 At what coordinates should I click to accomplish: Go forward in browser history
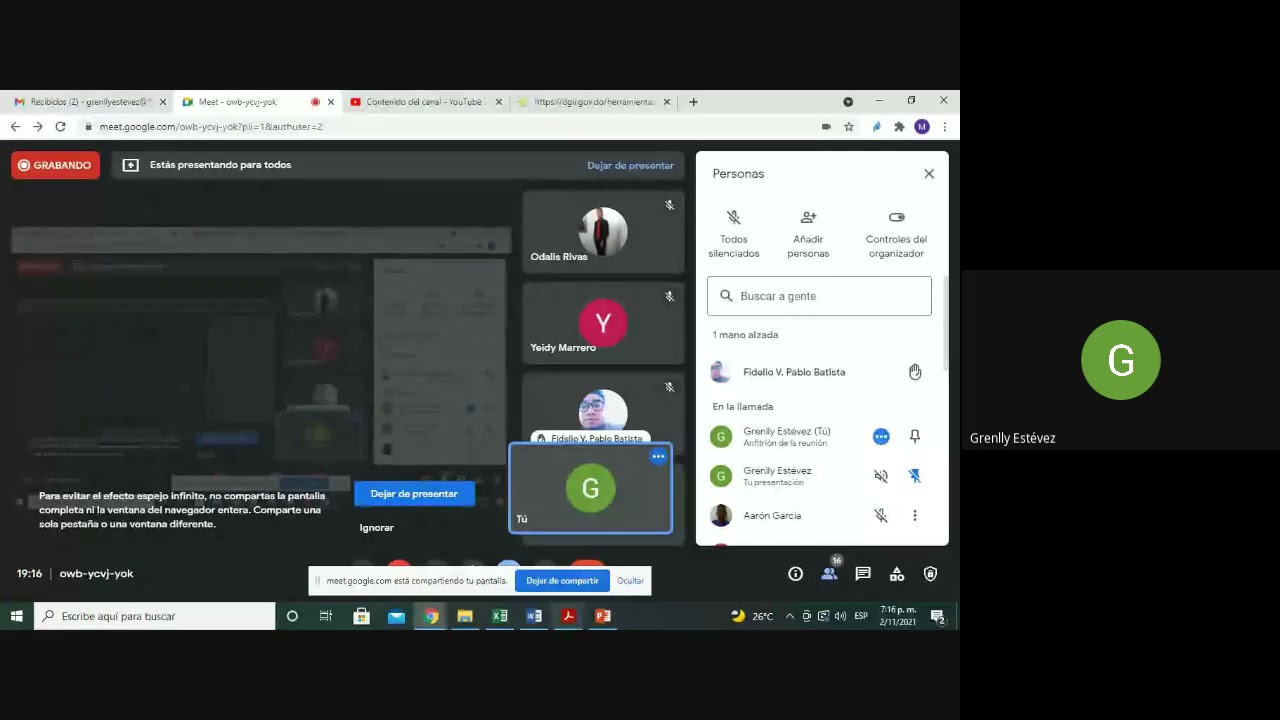[x=38, y=127]
